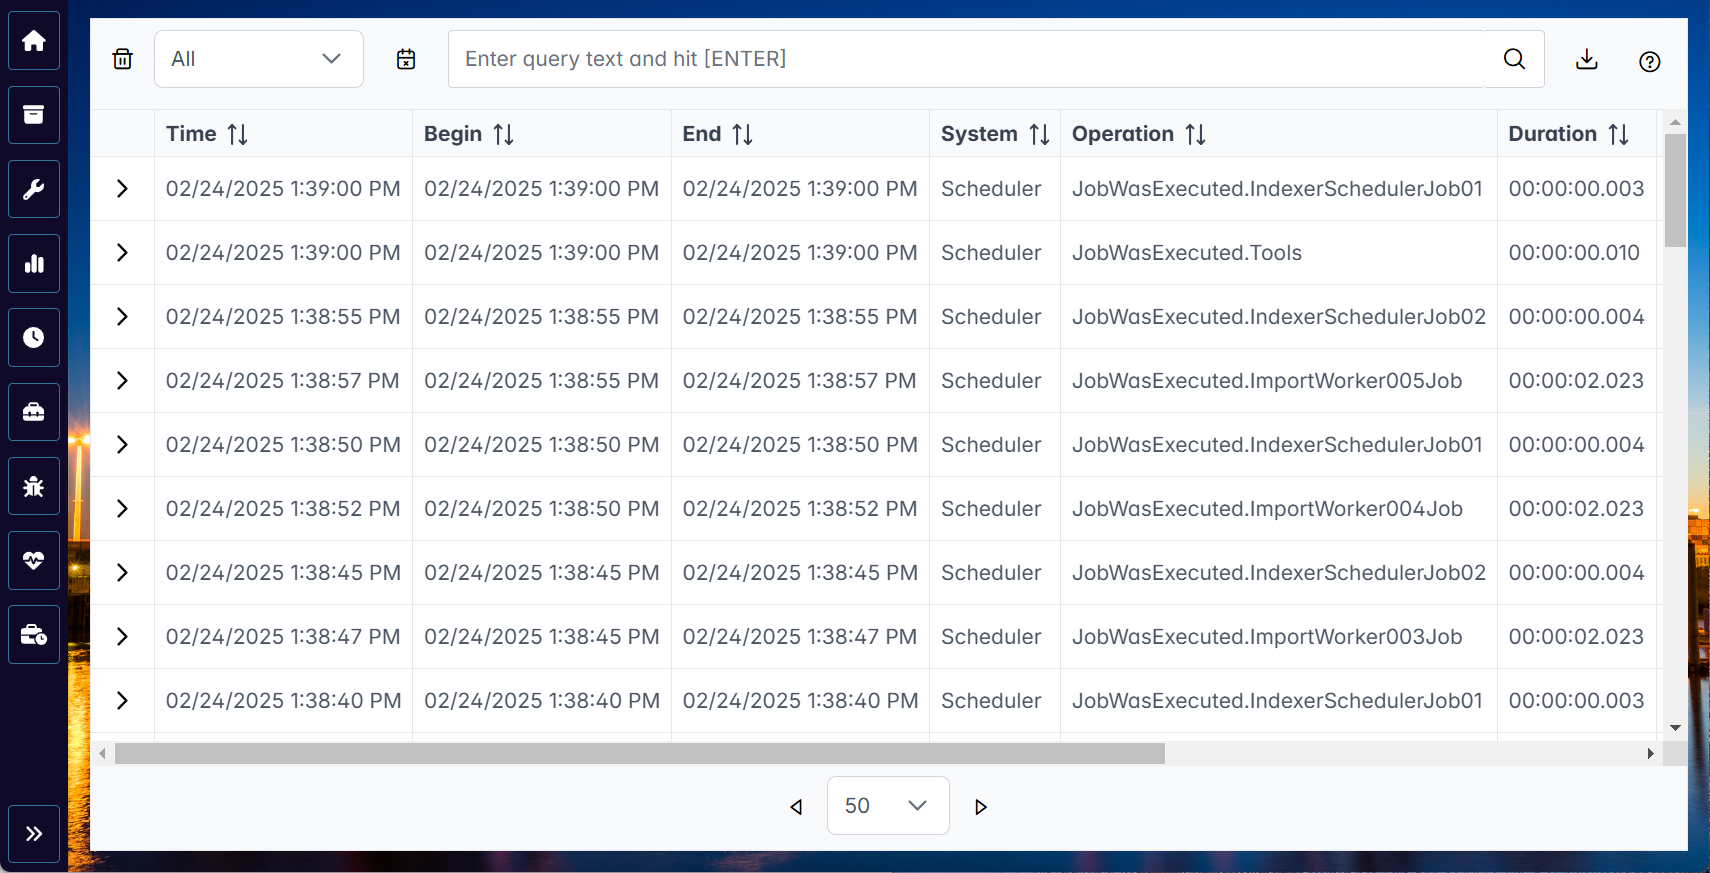Open the calendar date filter
The image size is (1710, 873).
(x=406, y=59)
